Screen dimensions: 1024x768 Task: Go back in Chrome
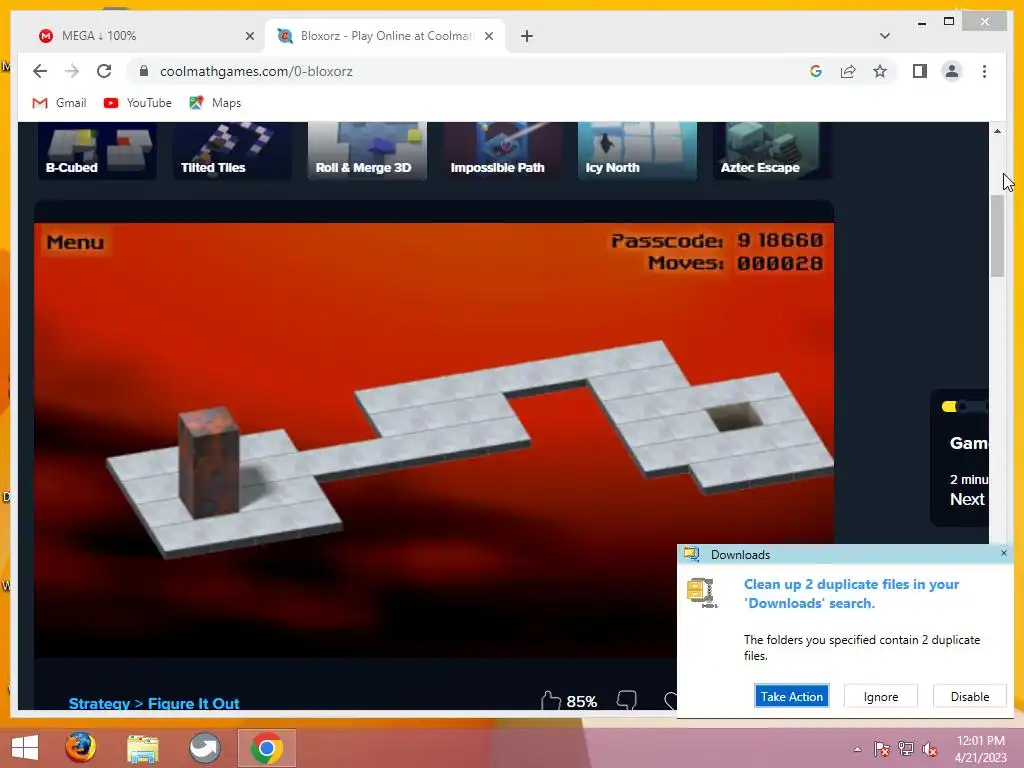40,71
